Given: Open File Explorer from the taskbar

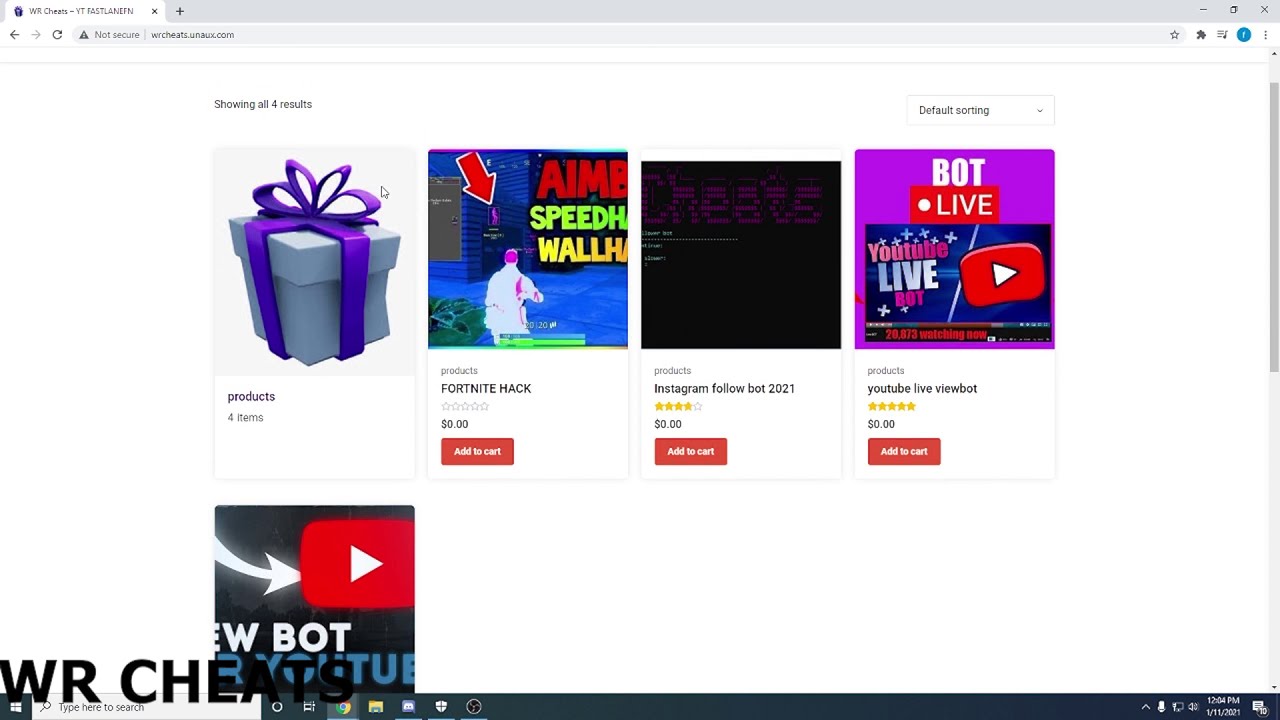Looking at the screenshot, I should pos(376,707).
